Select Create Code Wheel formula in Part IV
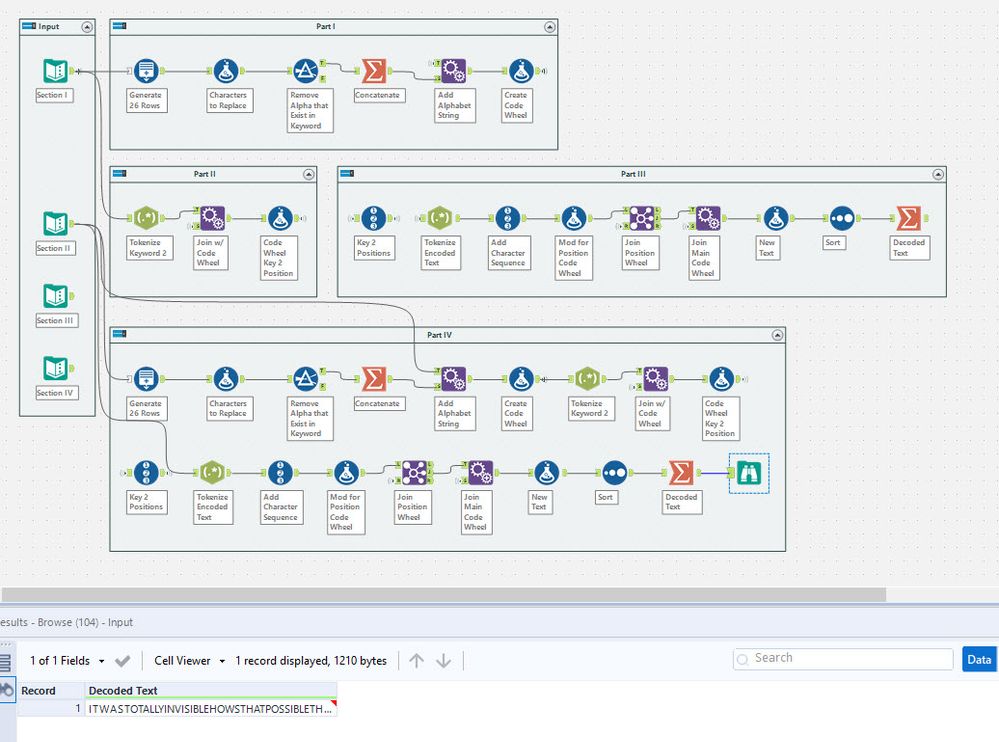Screen dimensions: 999x742 [x=522, y=379]
